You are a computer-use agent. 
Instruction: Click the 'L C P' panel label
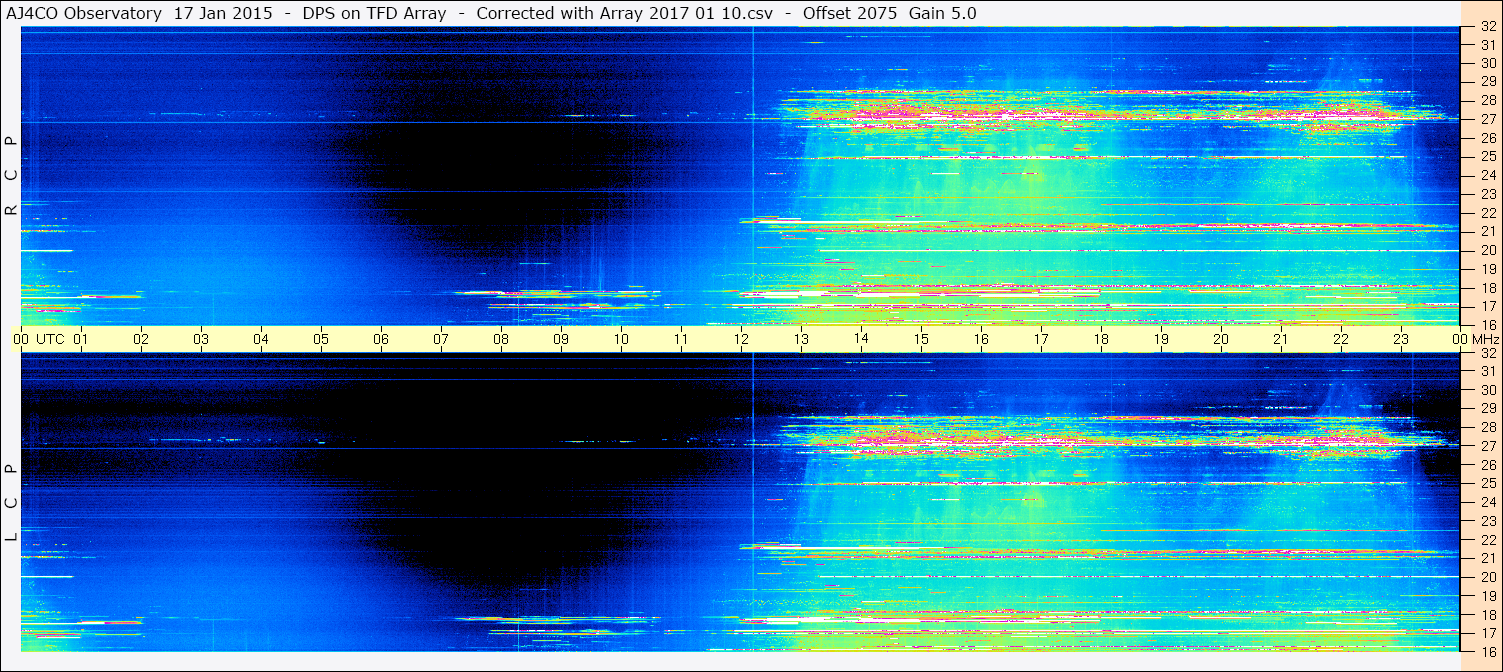coord(11,504)
